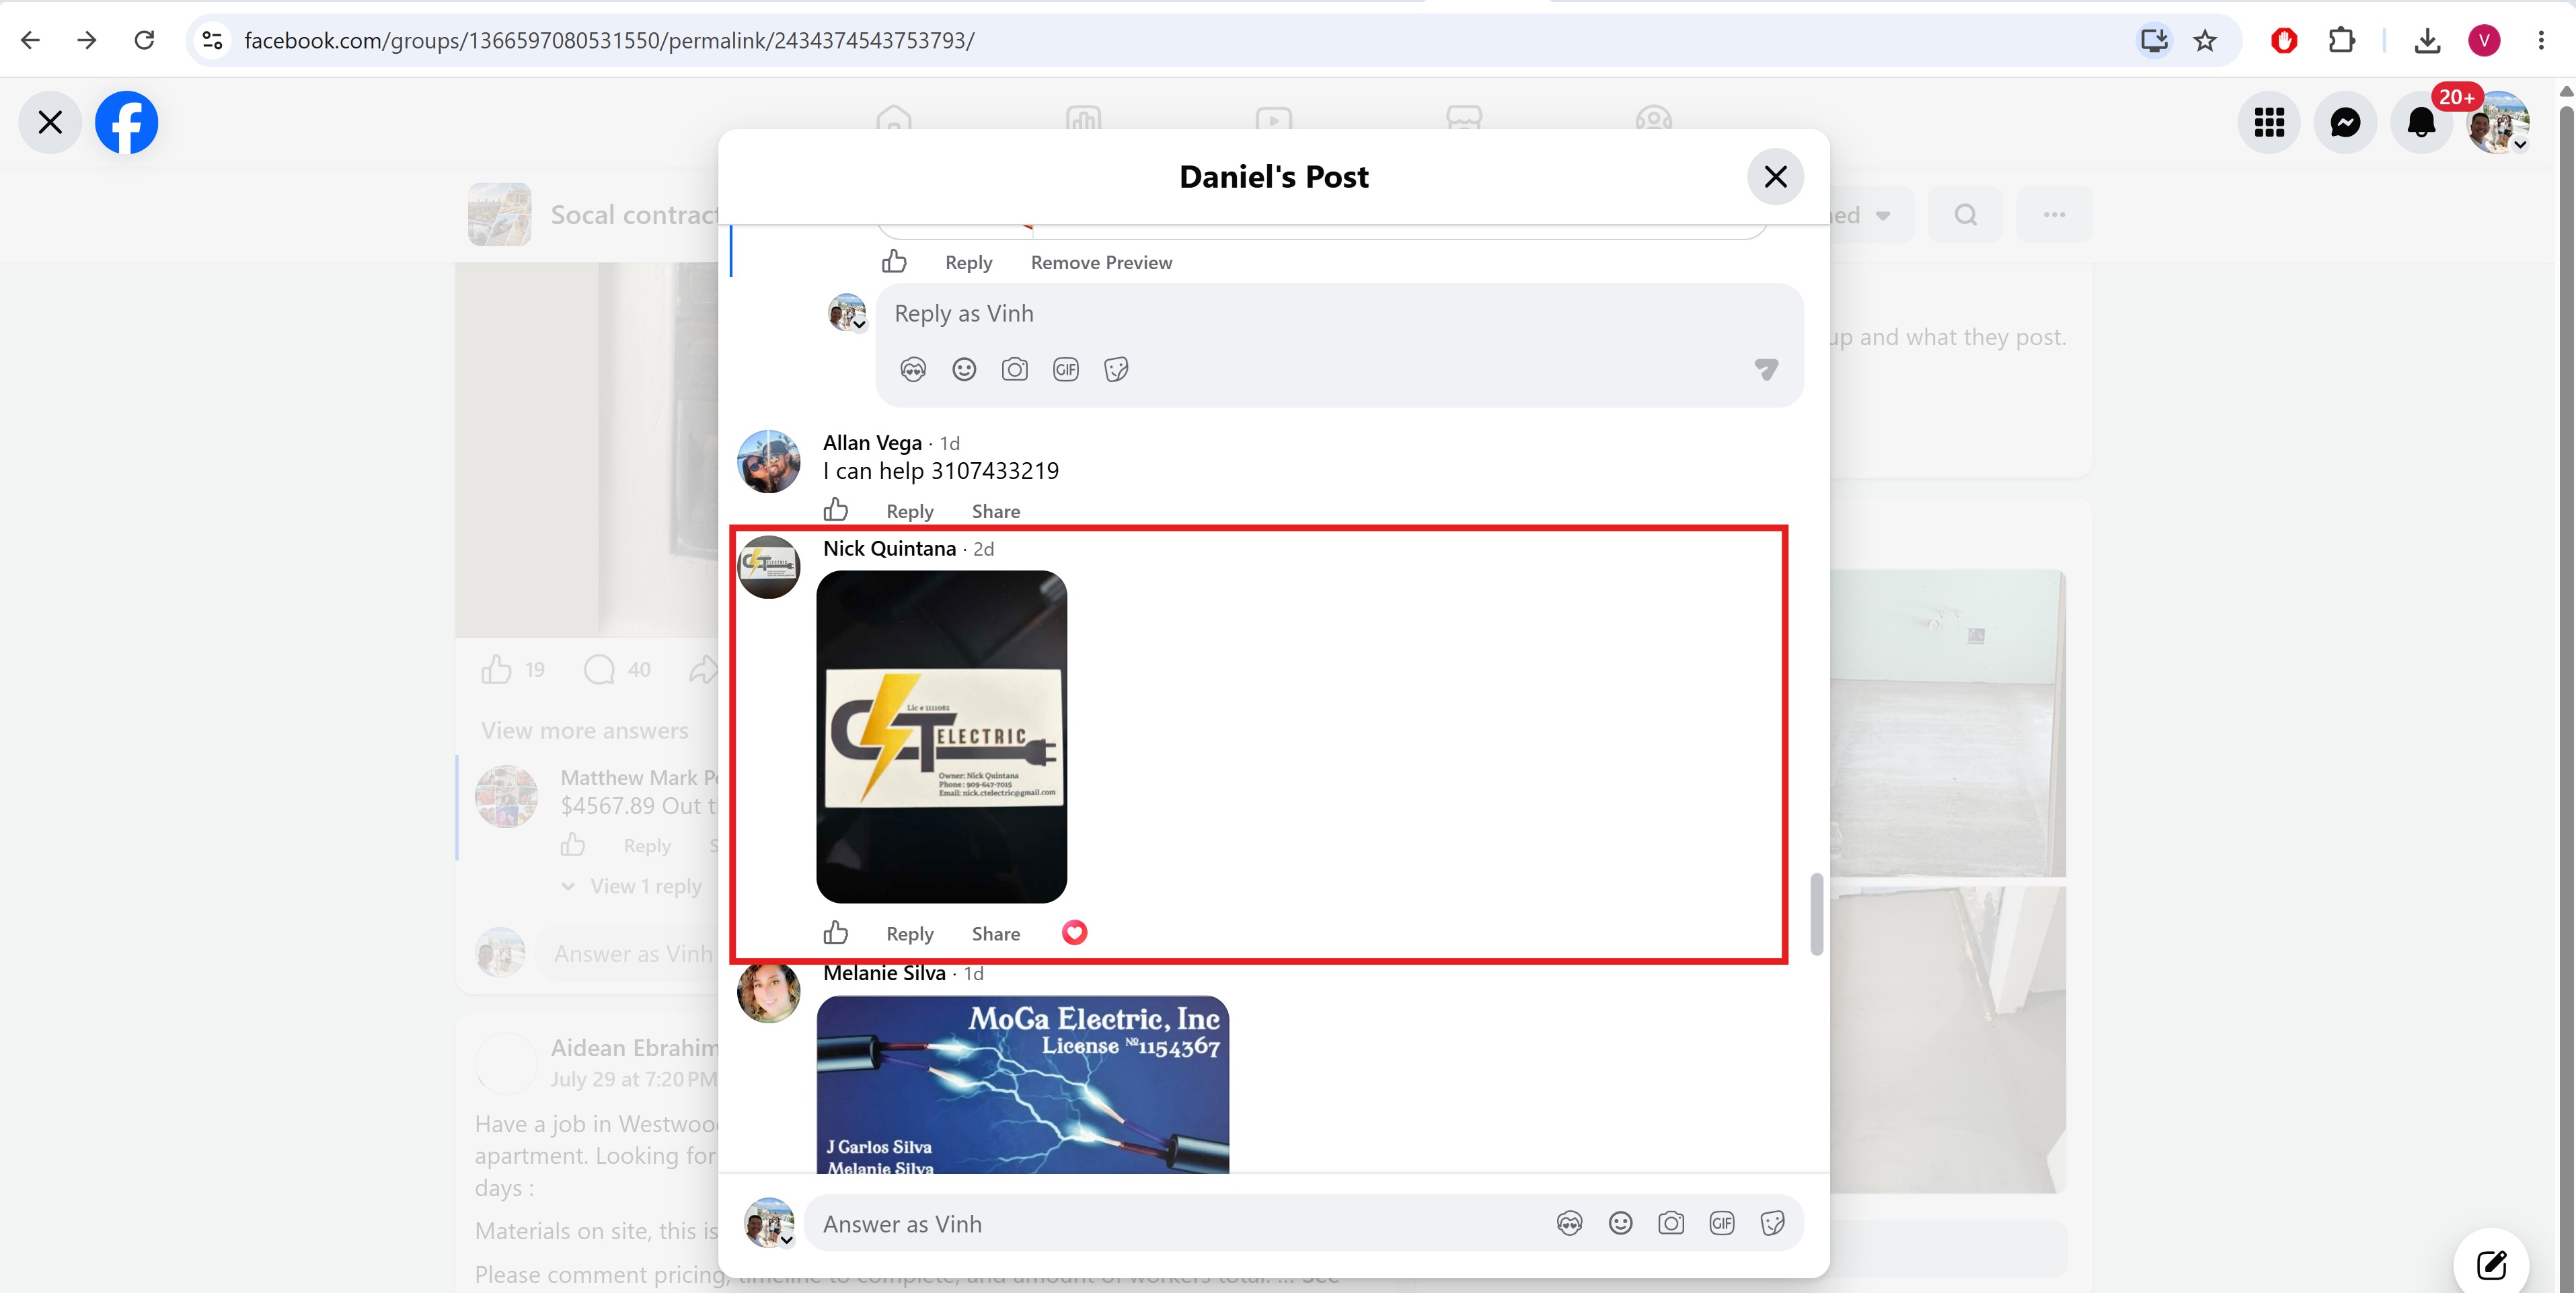Like Allan Vega's comment
This screenshot has width=2576, height=1293.
pyautogui.click(x=835, y=511)
